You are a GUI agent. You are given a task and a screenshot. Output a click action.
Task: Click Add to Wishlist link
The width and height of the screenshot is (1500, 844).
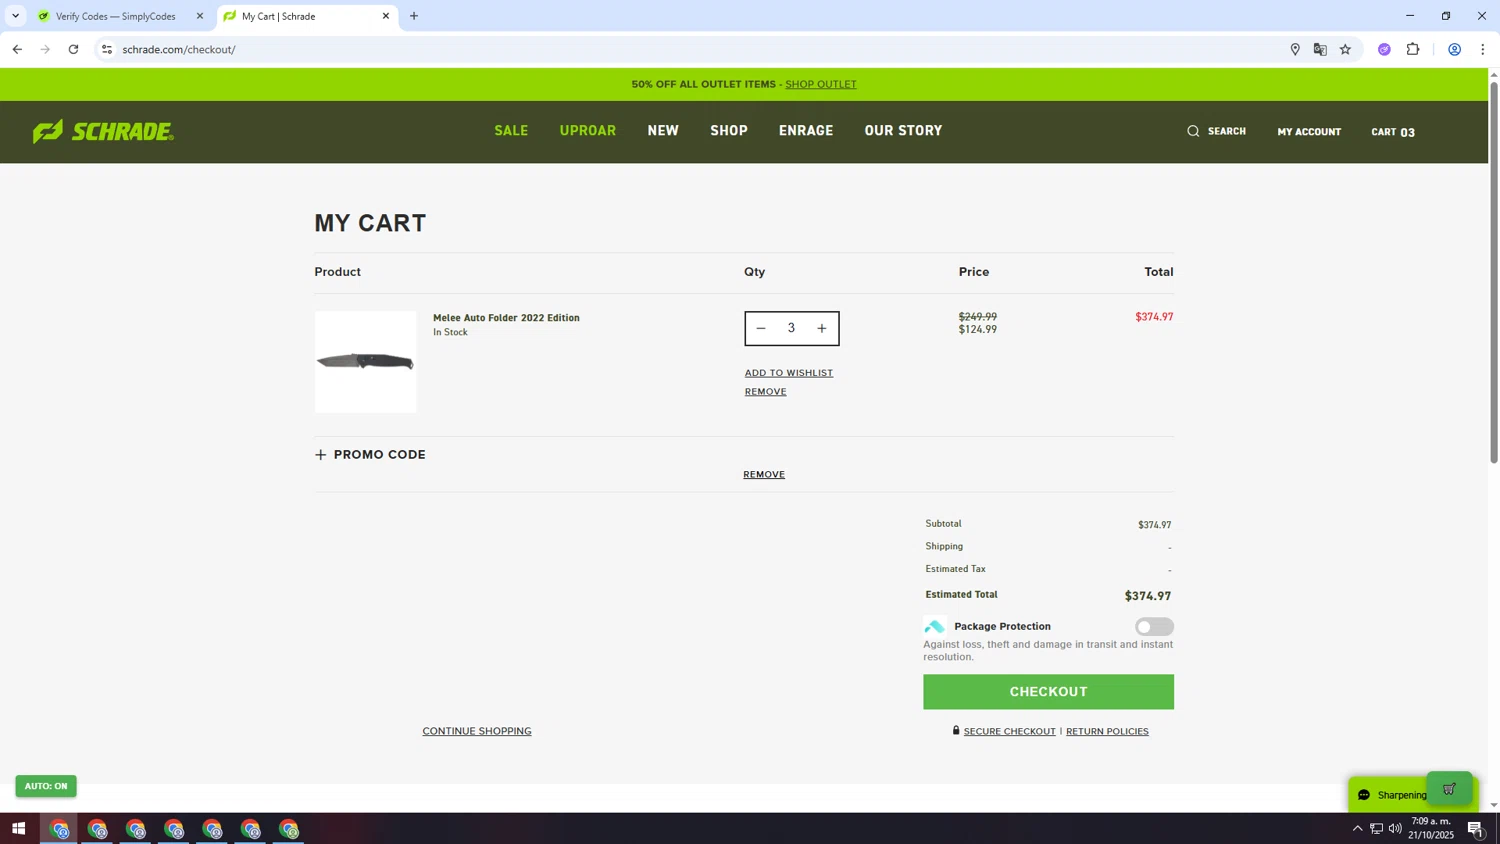(x=789, y=373)
